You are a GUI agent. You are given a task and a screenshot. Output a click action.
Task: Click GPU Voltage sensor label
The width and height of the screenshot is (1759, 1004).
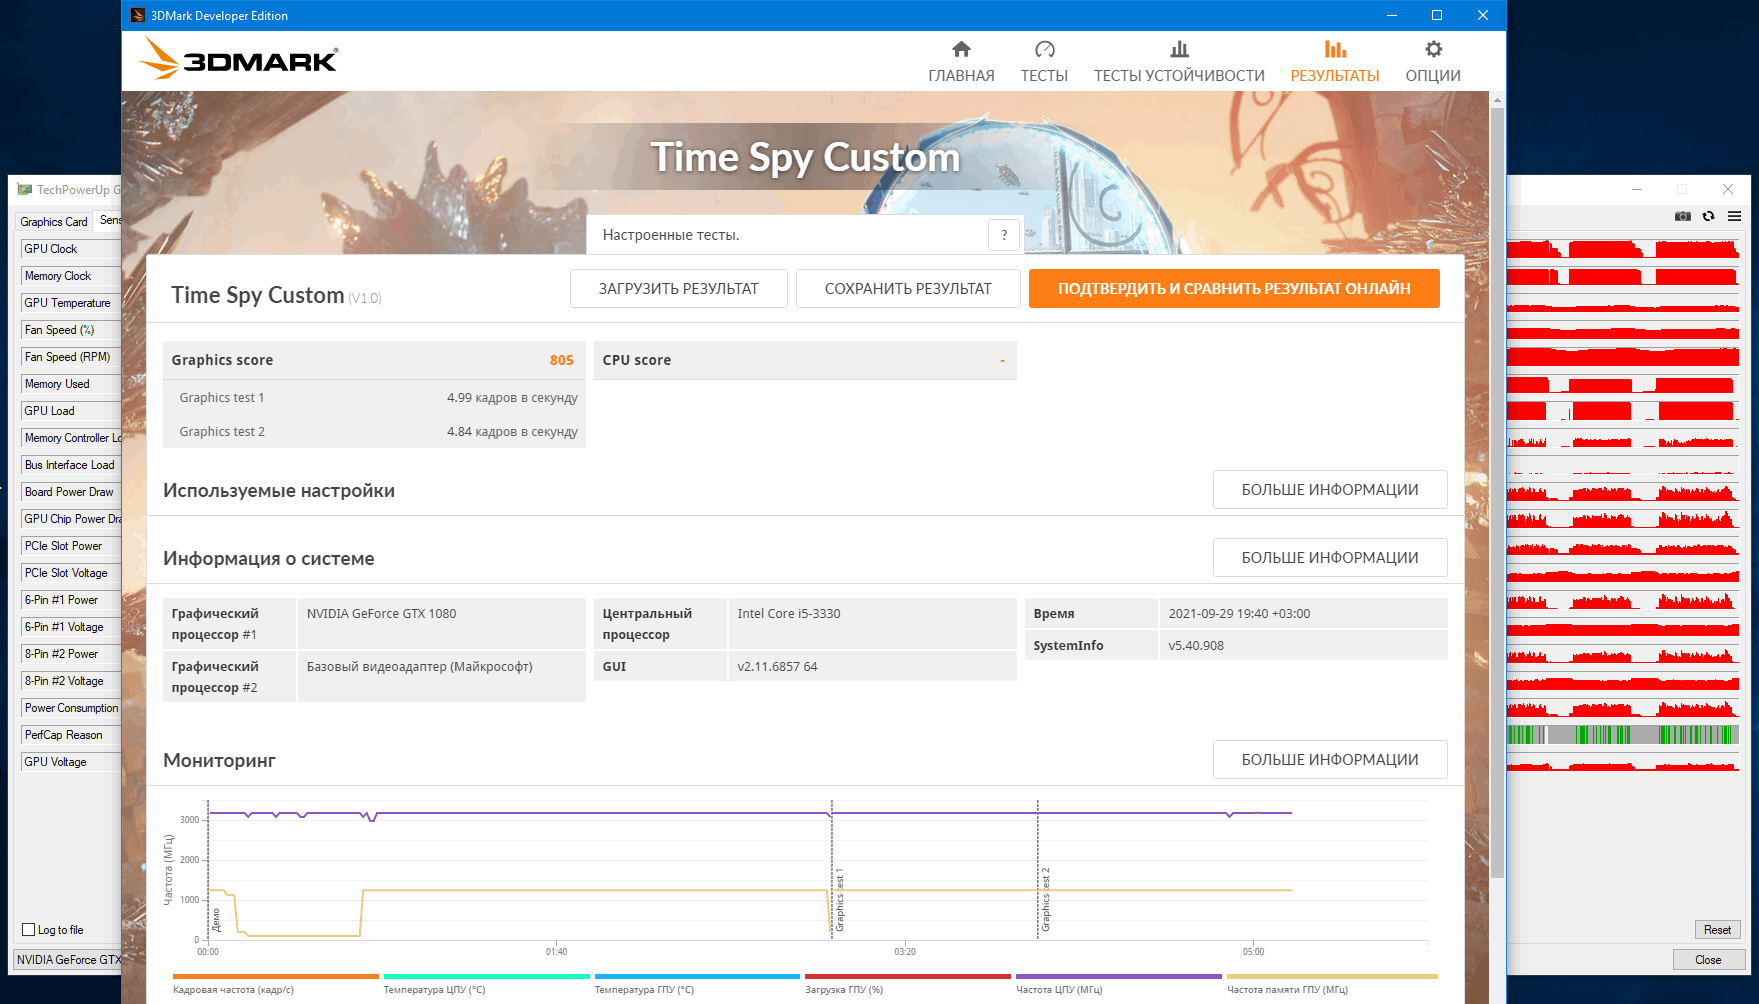(x=70, y=762)
